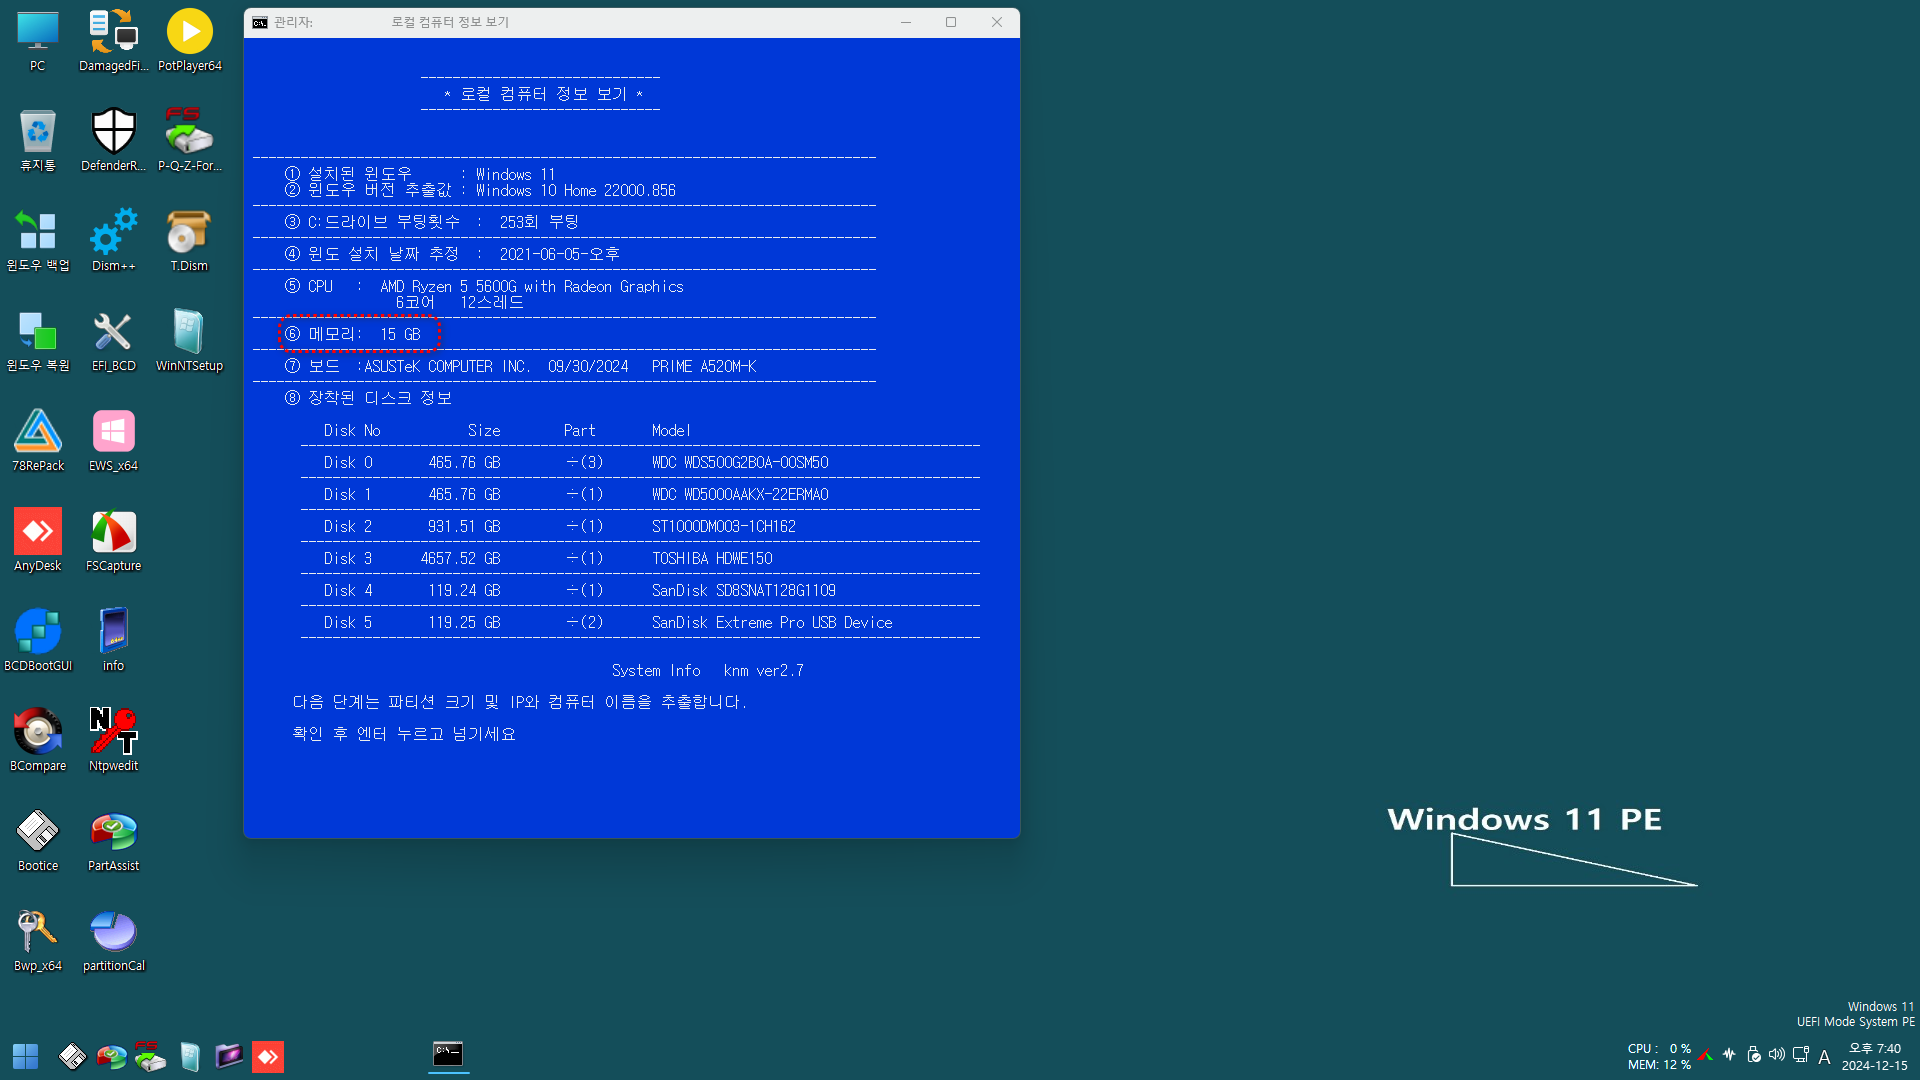Screen dimensions: 1920x1080
Task: Select the running command prompt taskbar button
Action: 448,1054
